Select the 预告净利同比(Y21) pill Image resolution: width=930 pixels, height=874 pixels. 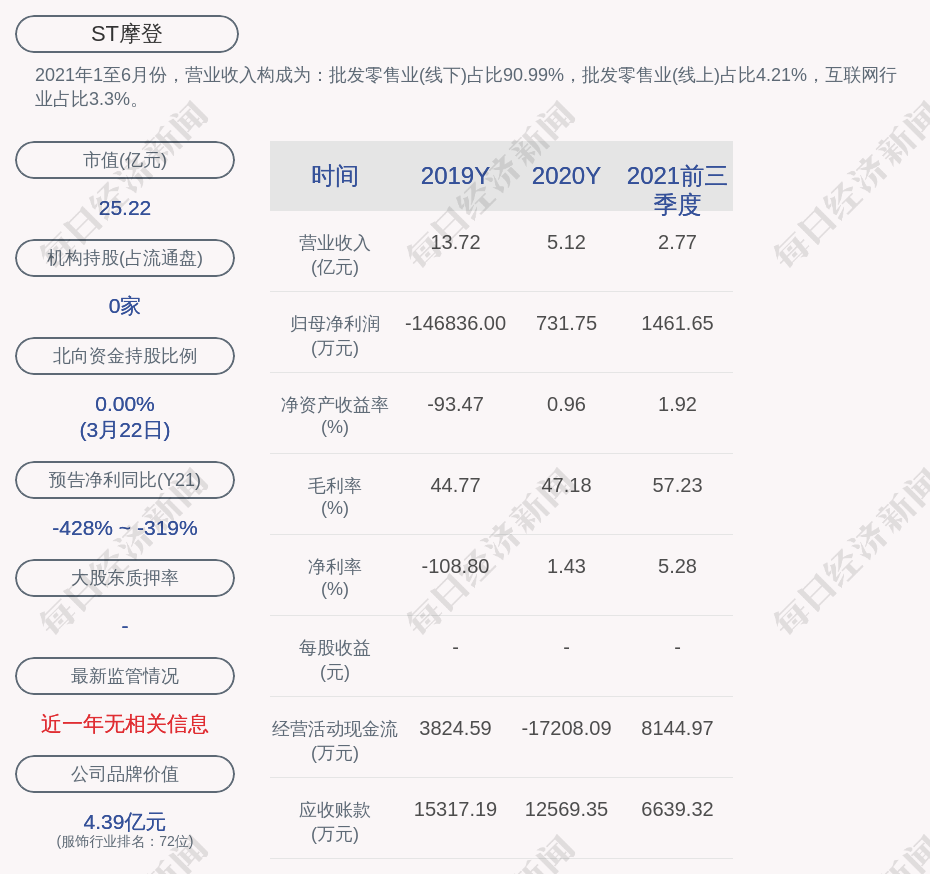pyautogui.click(x=125, y=480)
